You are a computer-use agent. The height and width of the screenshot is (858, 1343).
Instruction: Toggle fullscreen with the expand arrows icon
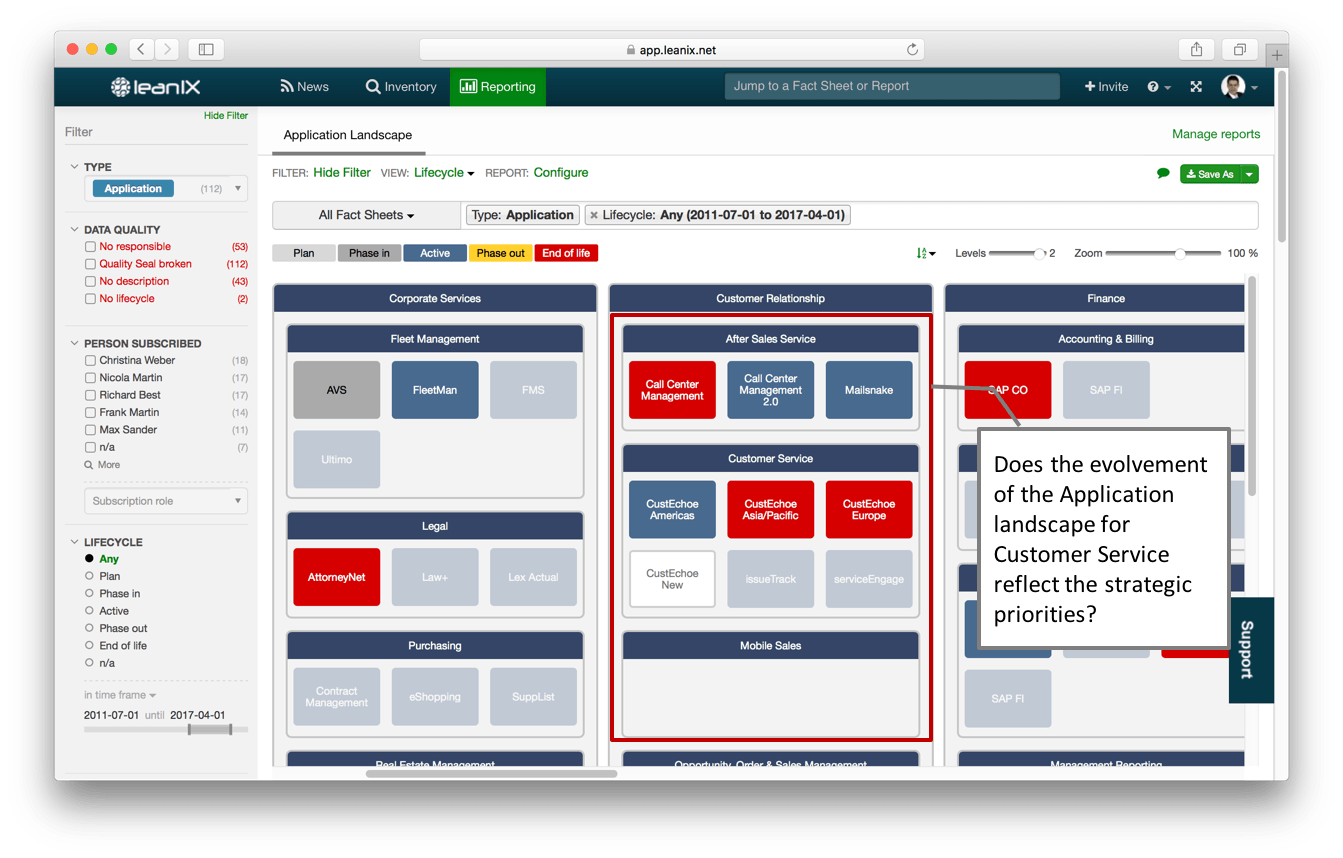pyautogui.click(x=1196, y=86)
